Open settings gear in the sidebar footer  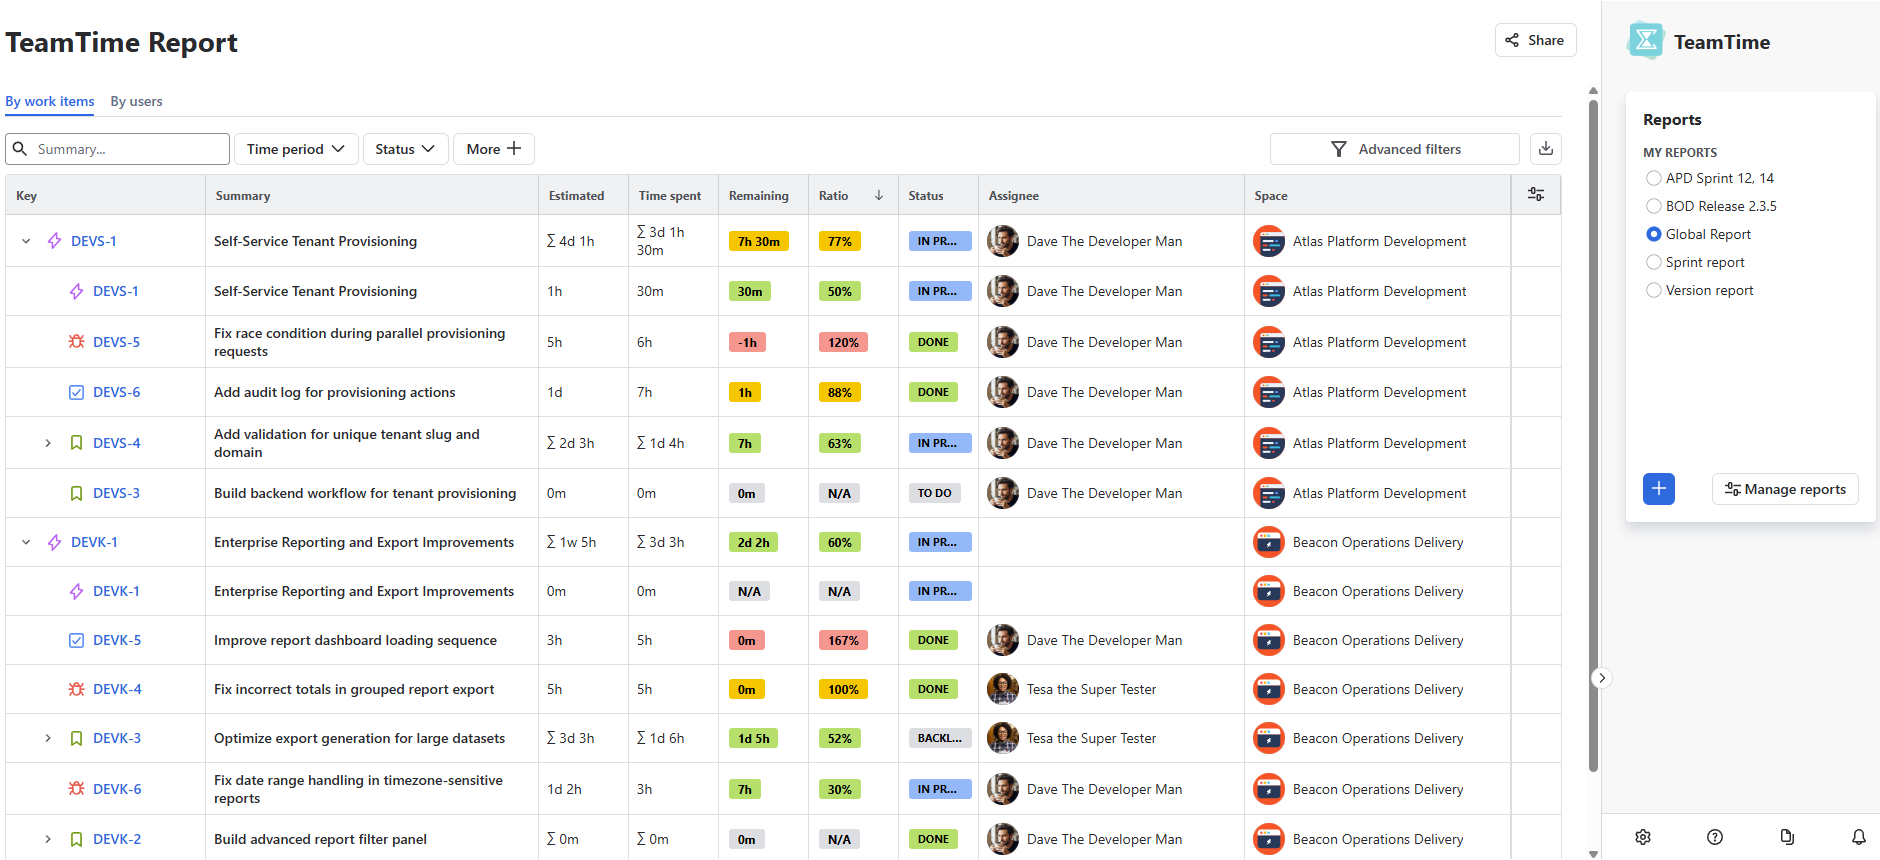tap(1643, 837)
